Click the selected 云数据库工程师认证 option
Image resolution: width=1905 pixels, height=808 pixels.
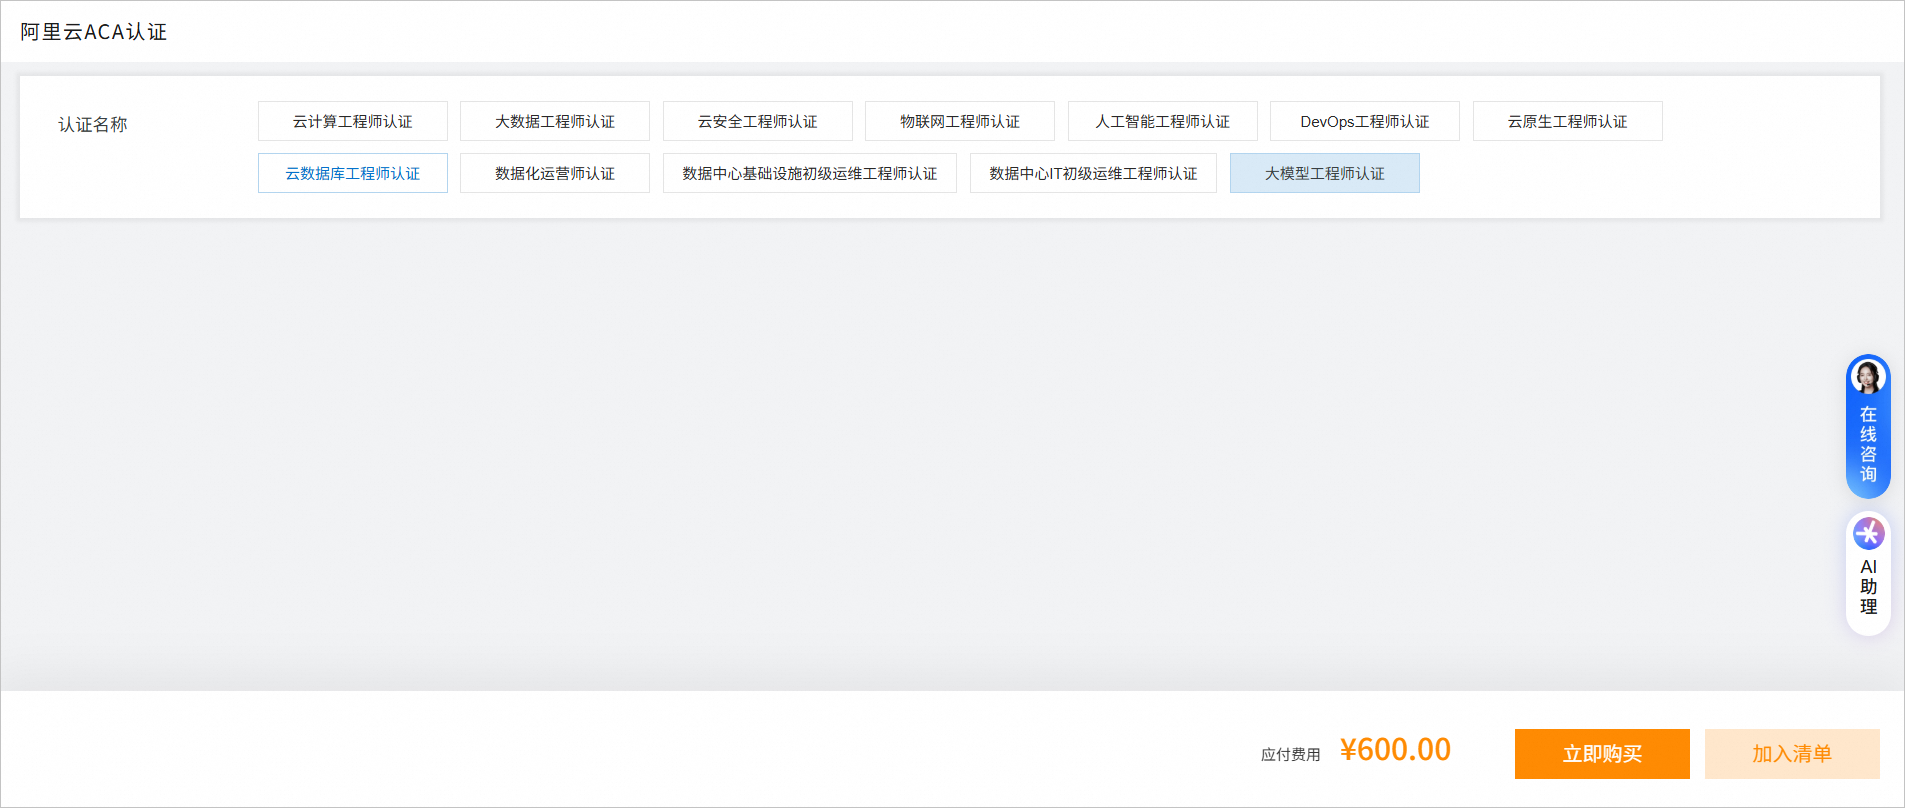point(352,173)
